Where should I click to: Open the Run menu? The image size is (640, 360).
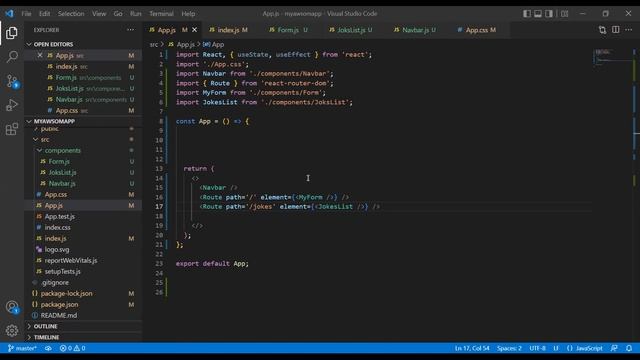pos(136,13)
